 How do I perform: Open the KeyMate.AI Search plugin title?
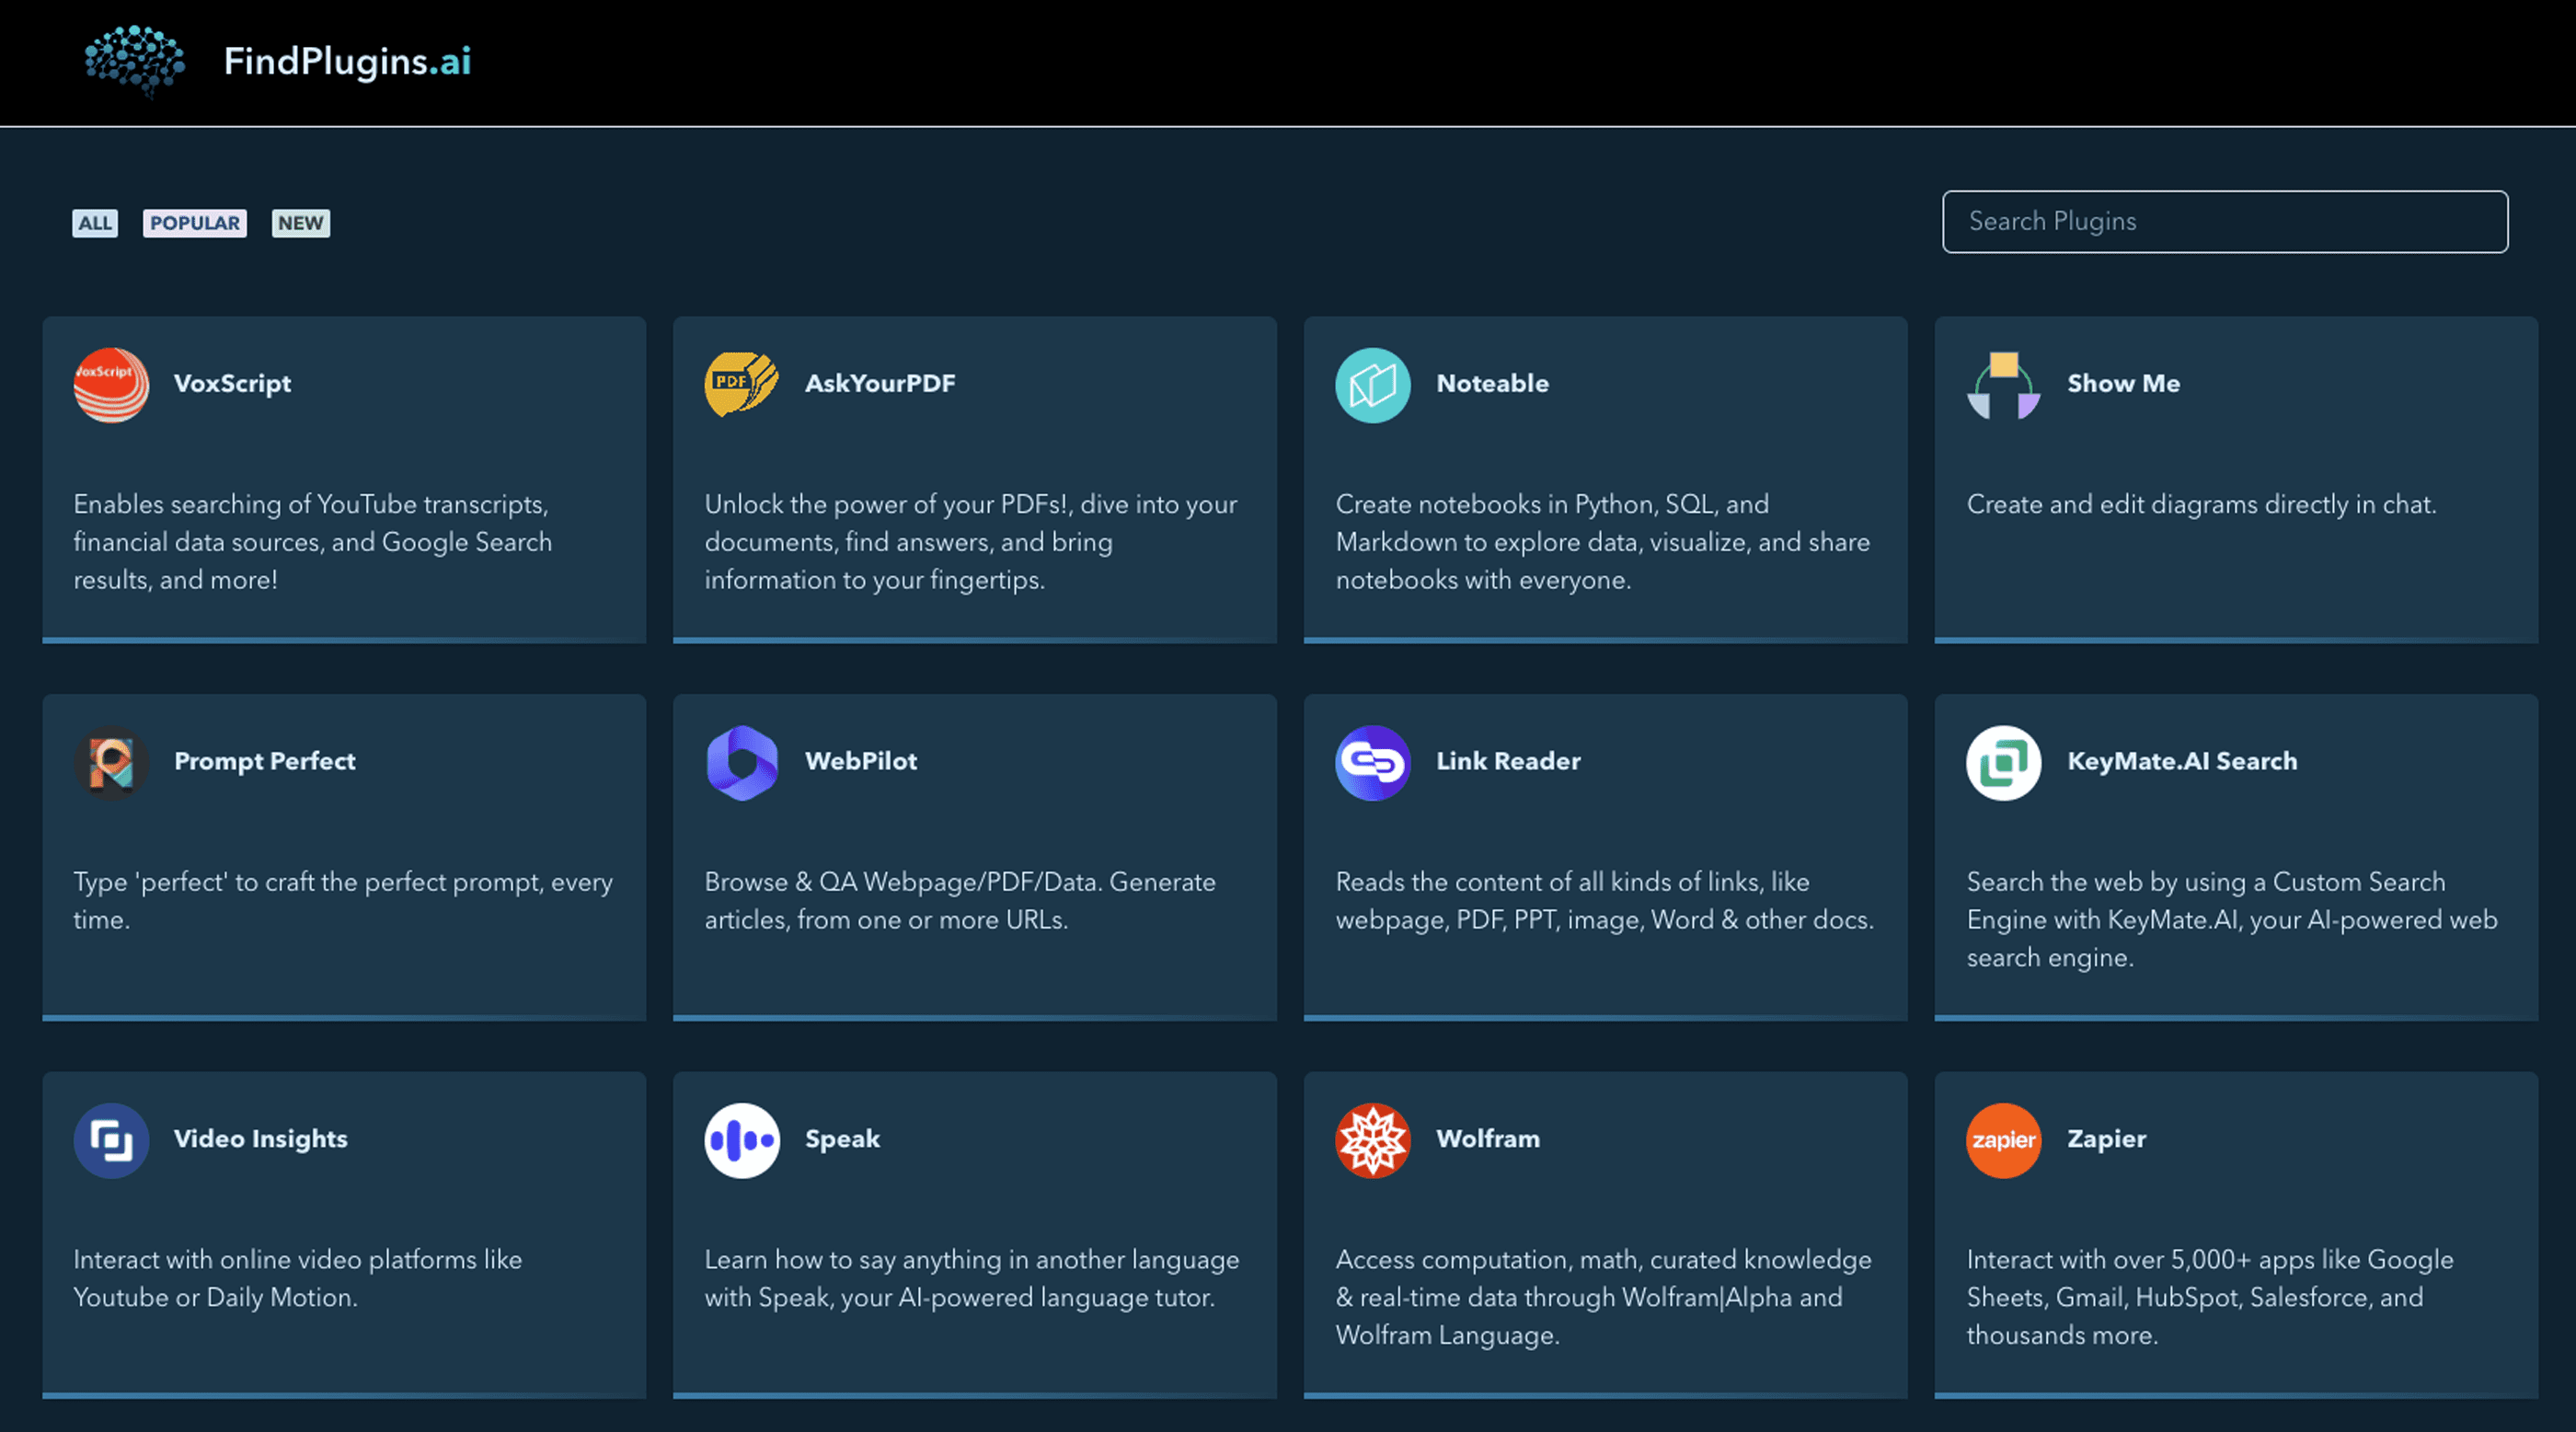[2182, 762]
